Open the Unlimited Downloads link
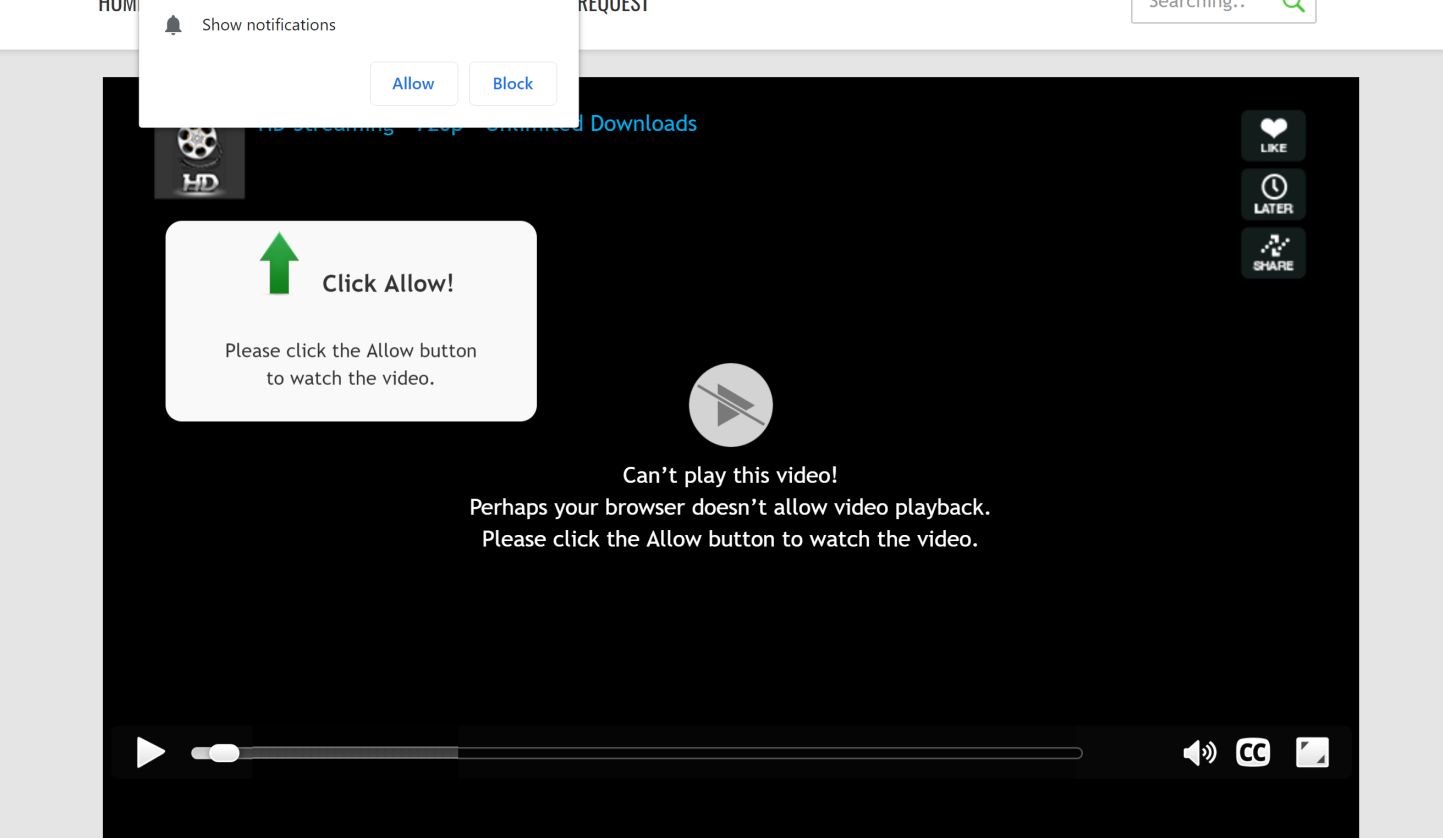 coord(591,123)
